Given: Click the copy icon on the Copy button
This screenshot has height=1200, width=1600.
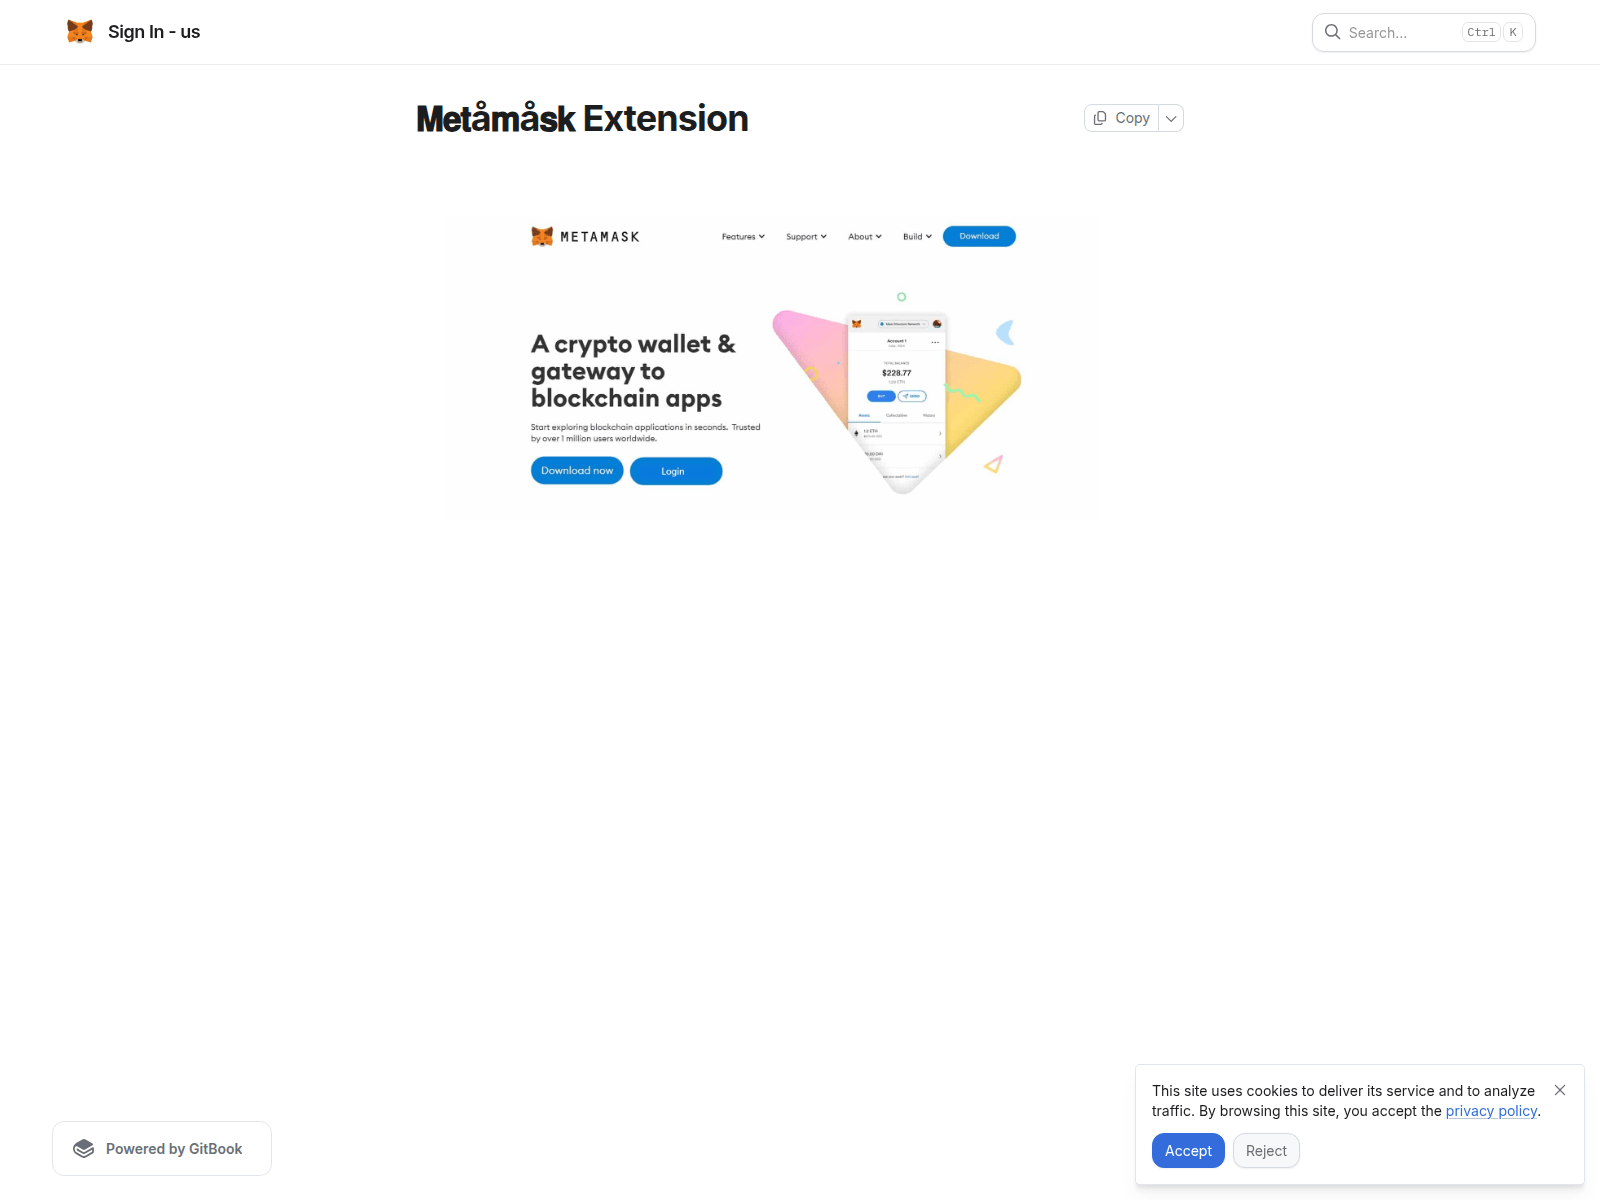Looking at the screenshot, I should 1101,117.
